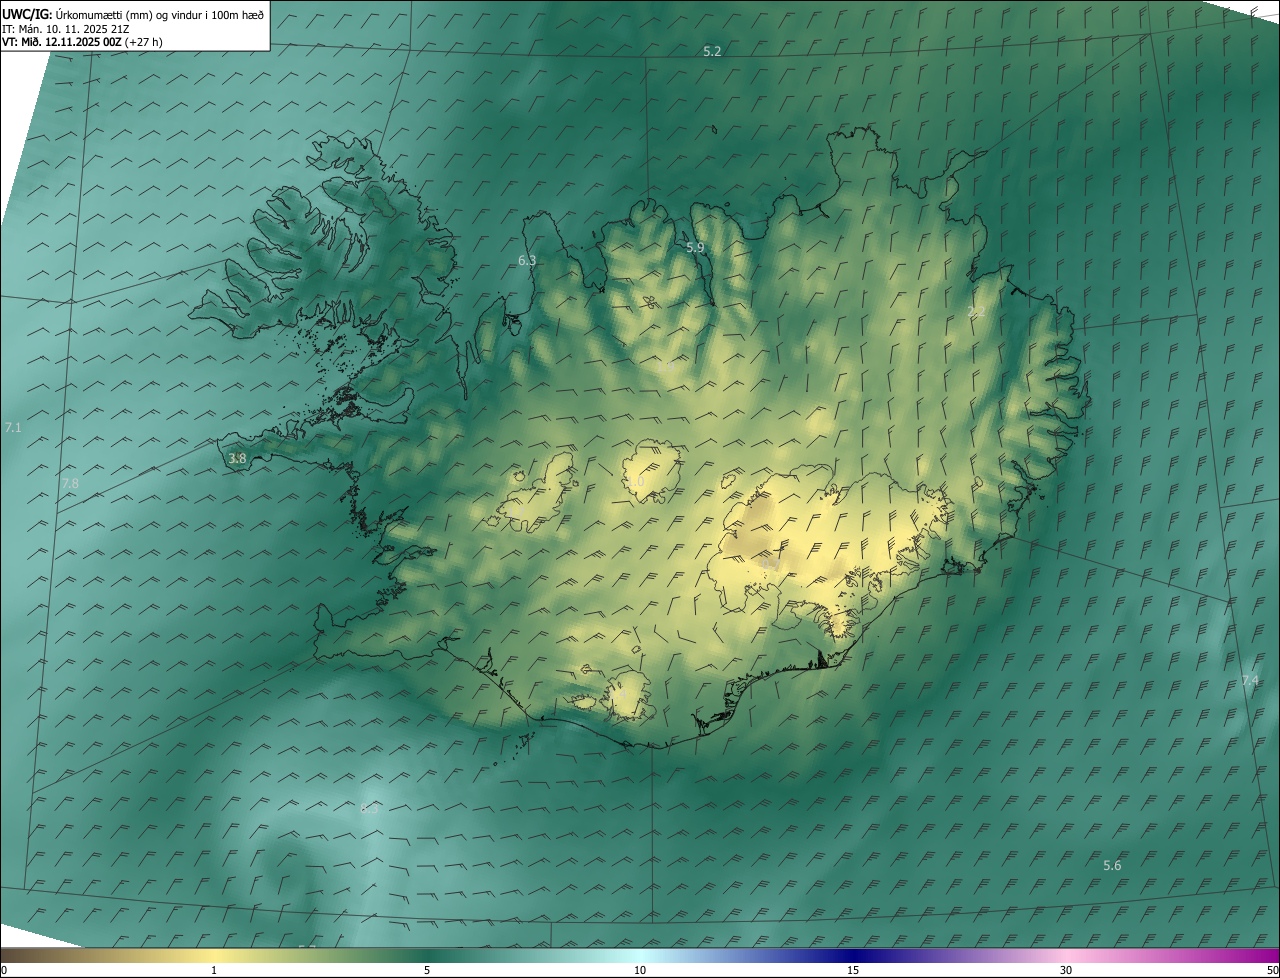This screenshot has width=1280, height=978.
Task: Click the '1' tick on the color scale
Action: (214, 970)
